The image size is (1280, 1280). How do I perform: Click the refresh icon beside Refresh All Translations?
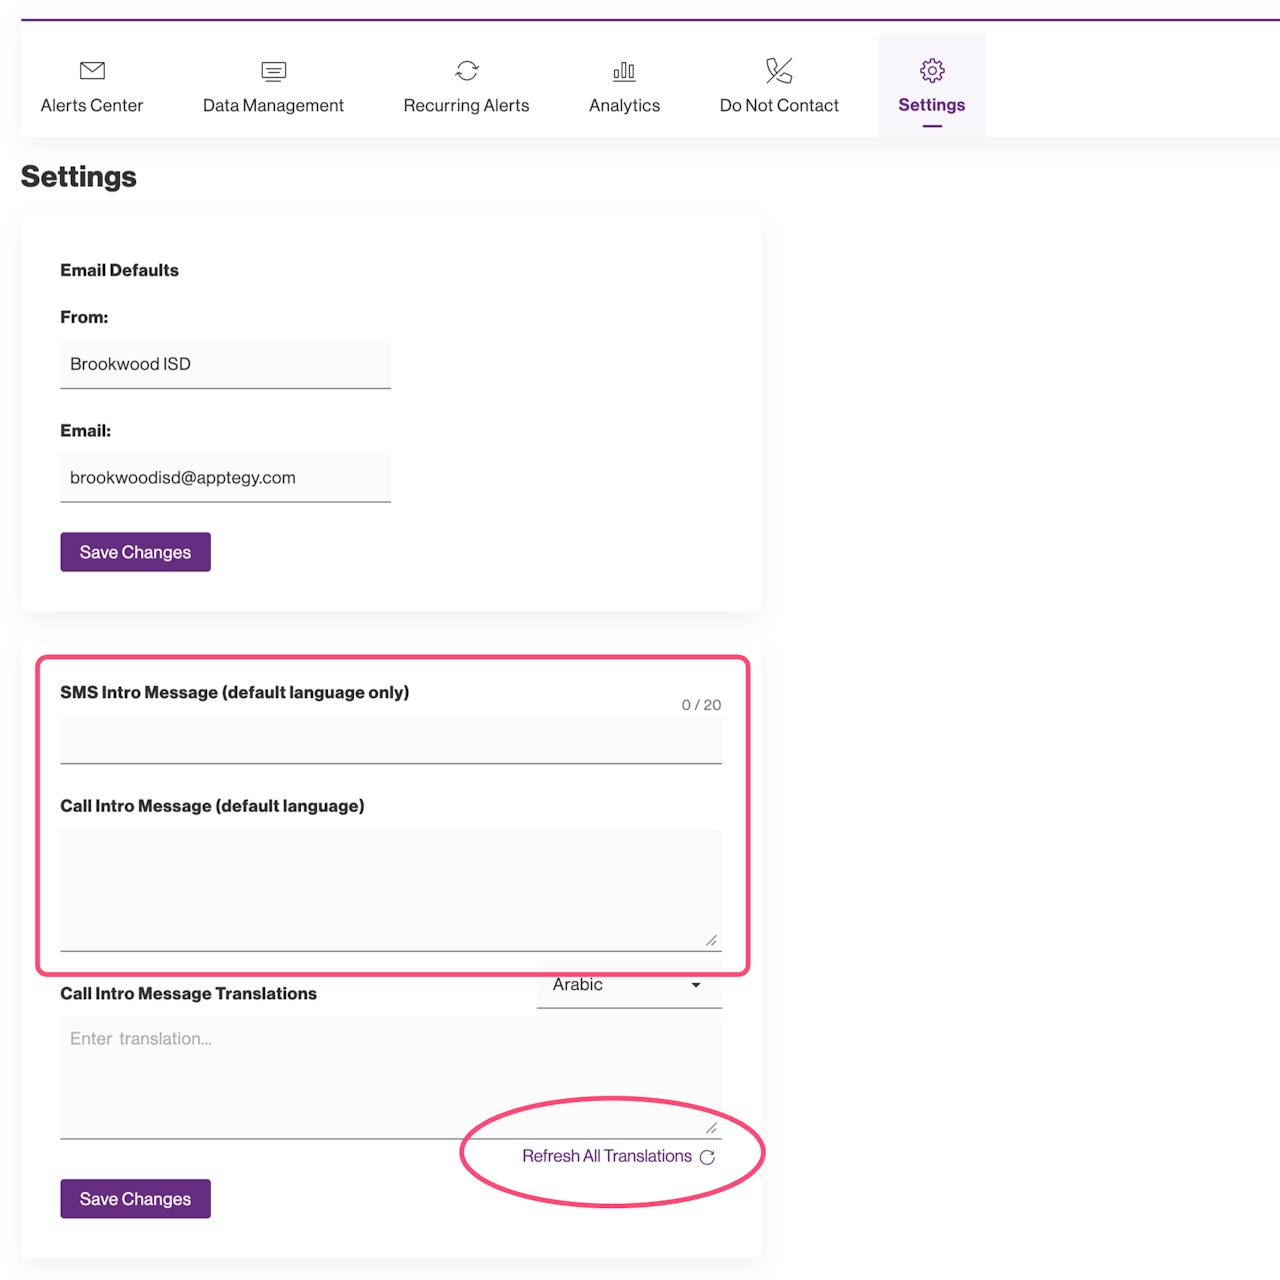(708, 1157)
